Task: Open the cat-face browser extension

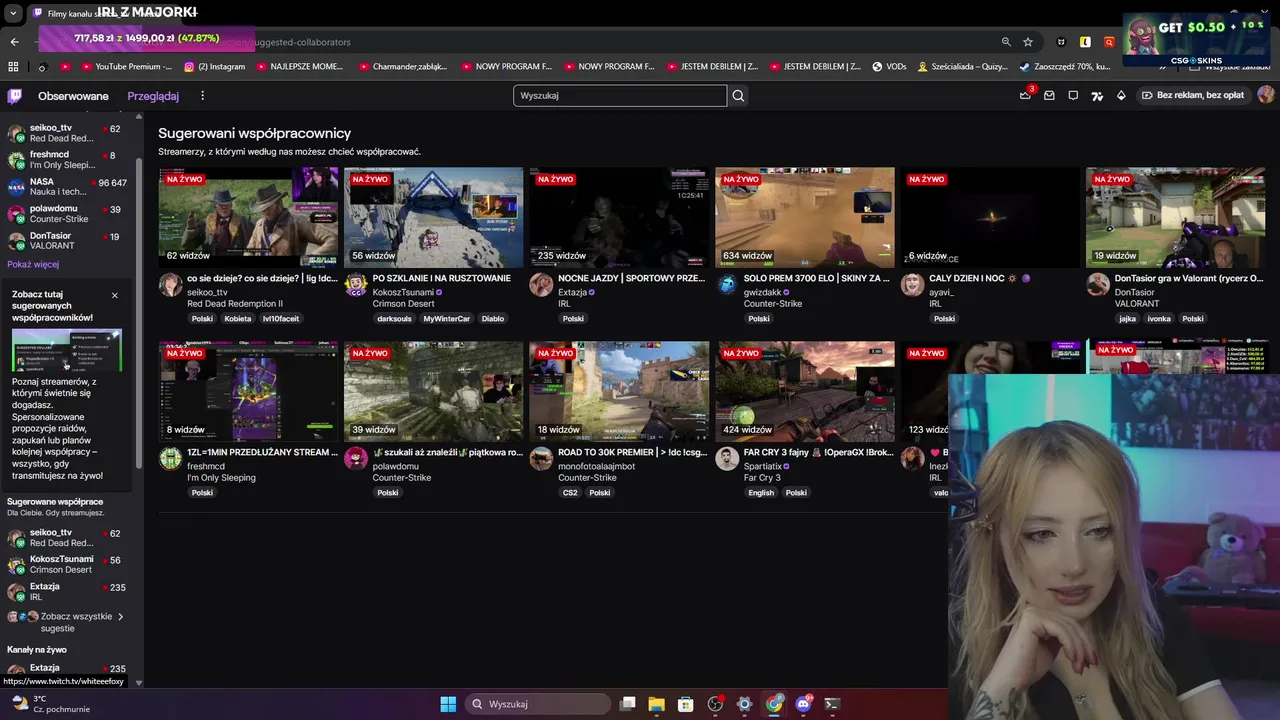Action: click(1061, 42)
